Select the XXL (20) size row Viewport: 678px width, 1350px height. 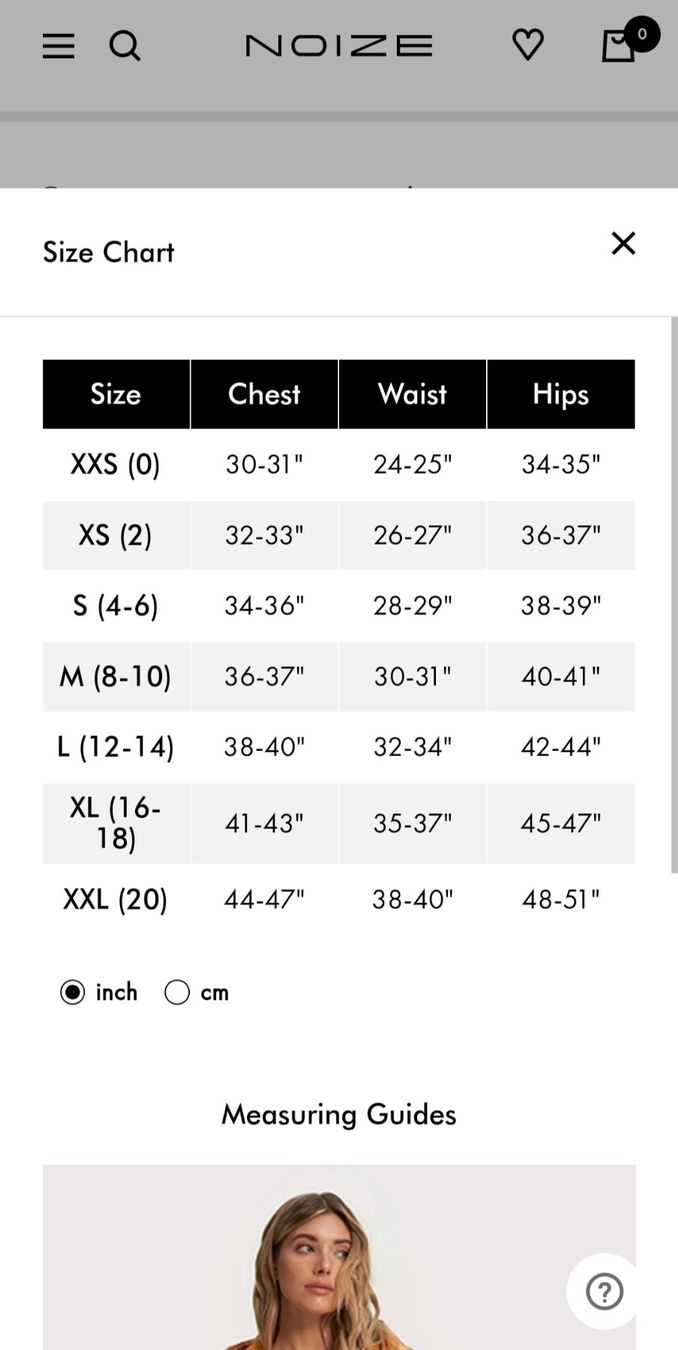coord(339,899)
